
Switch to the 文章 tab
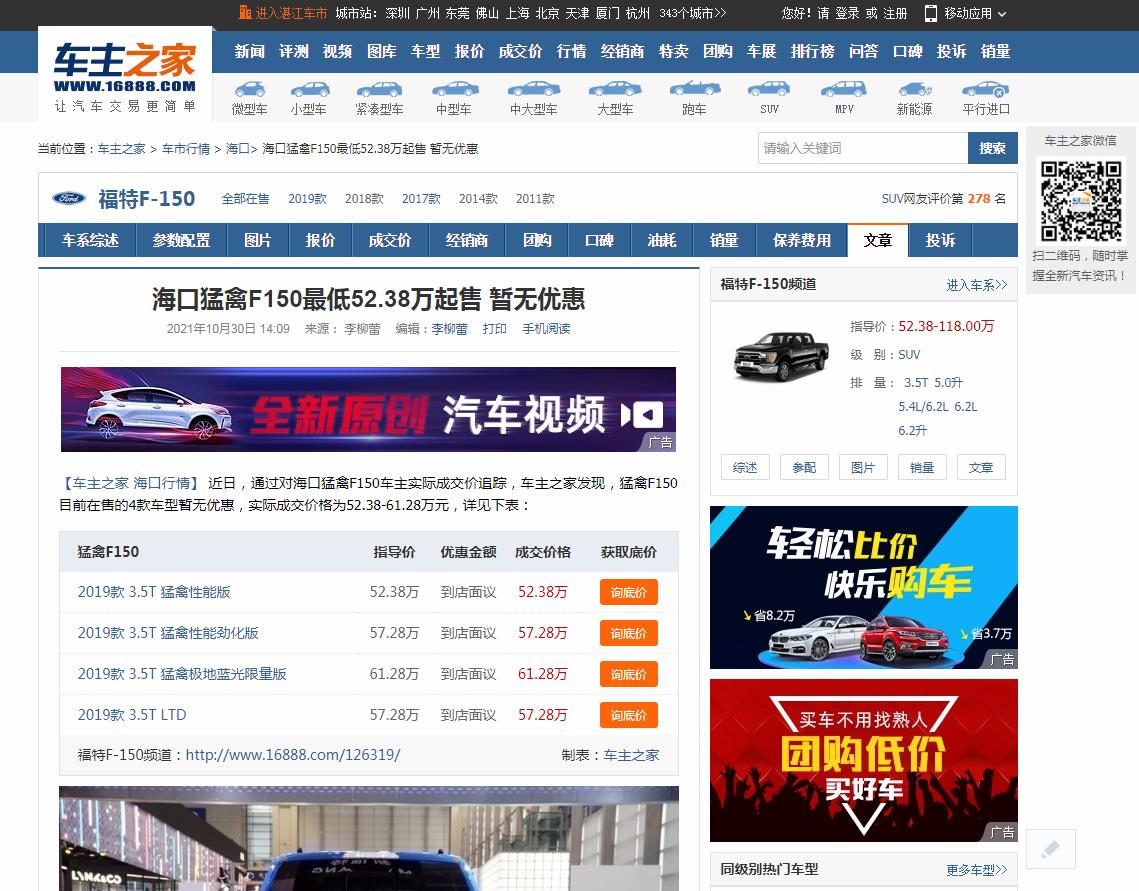(877, 240)
